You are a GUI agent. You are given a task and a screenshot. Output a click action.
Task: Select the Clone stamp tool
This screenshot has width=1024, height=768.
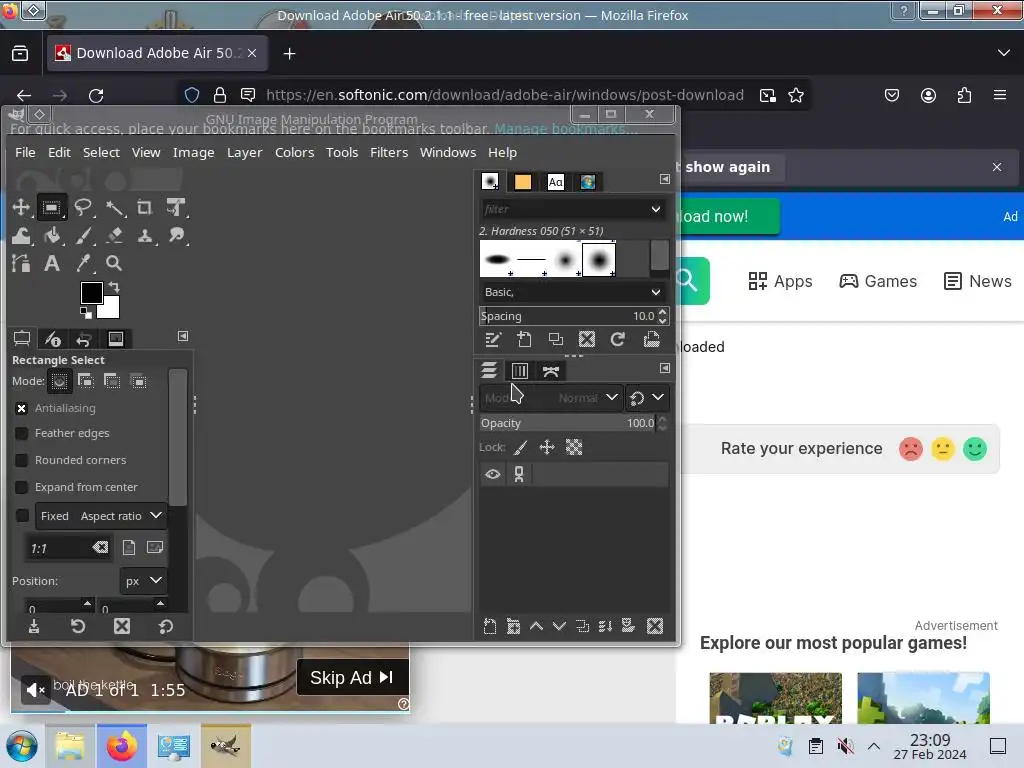[x=145, y=236]
